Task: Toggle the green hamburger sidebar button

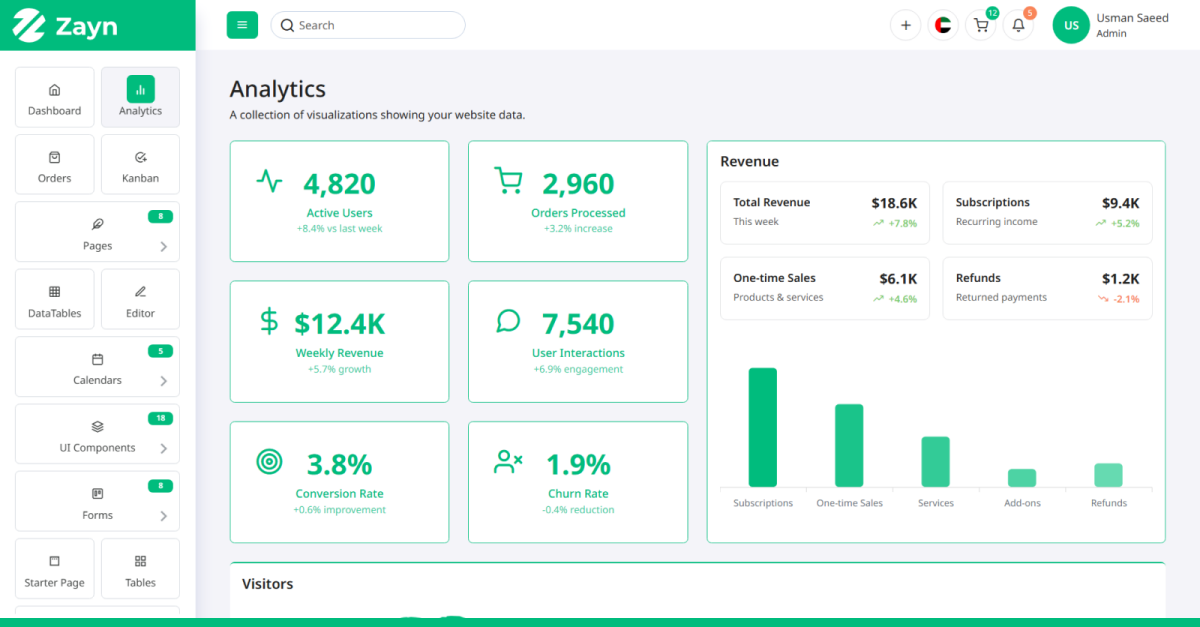Action: [242, 25]
